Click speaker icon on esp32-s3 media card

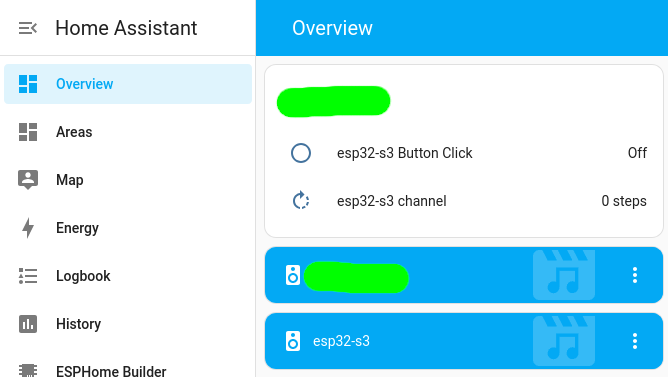293,341
